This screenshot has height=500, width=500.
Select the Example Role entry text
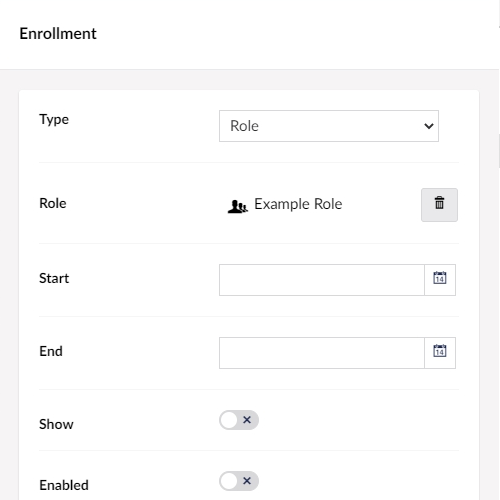(298, 204)
